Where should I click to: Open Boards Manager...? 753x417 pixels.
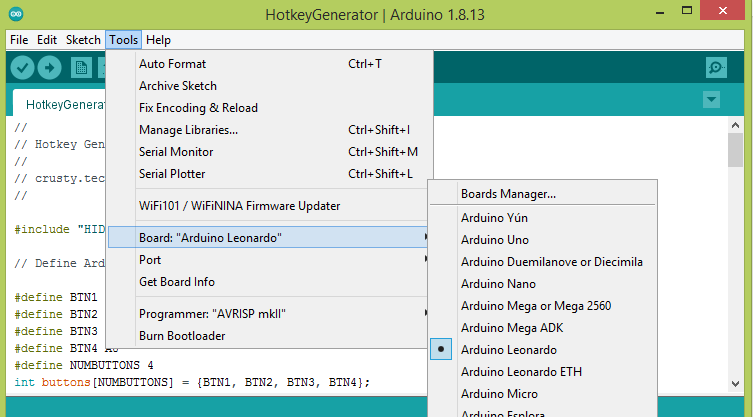(x=508, y=194)
